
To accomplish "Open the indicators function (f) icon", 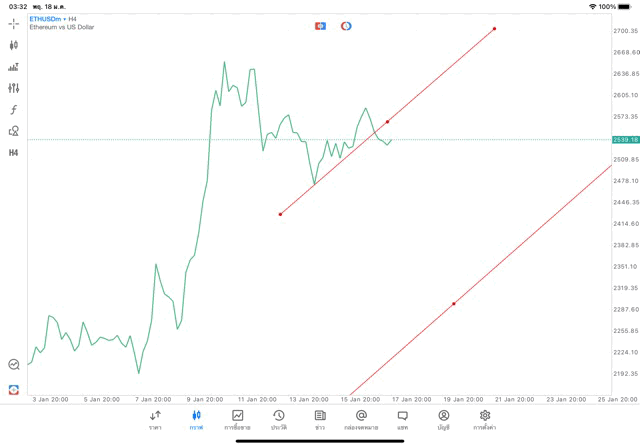I will tap(14, 110).
